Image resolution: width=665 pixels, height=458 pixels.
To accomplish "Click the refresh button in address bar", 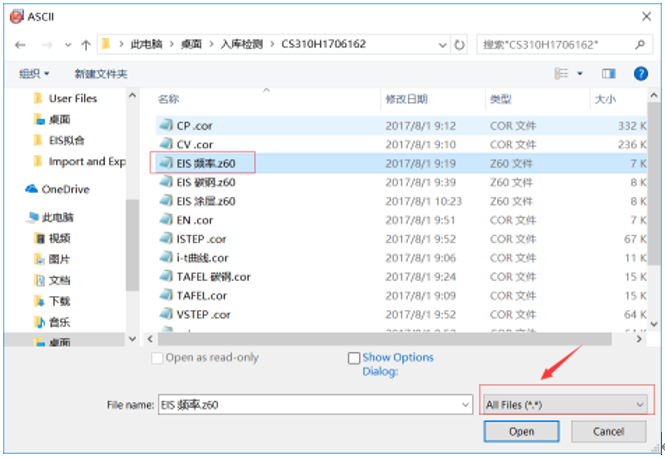I will click(459, 45).
